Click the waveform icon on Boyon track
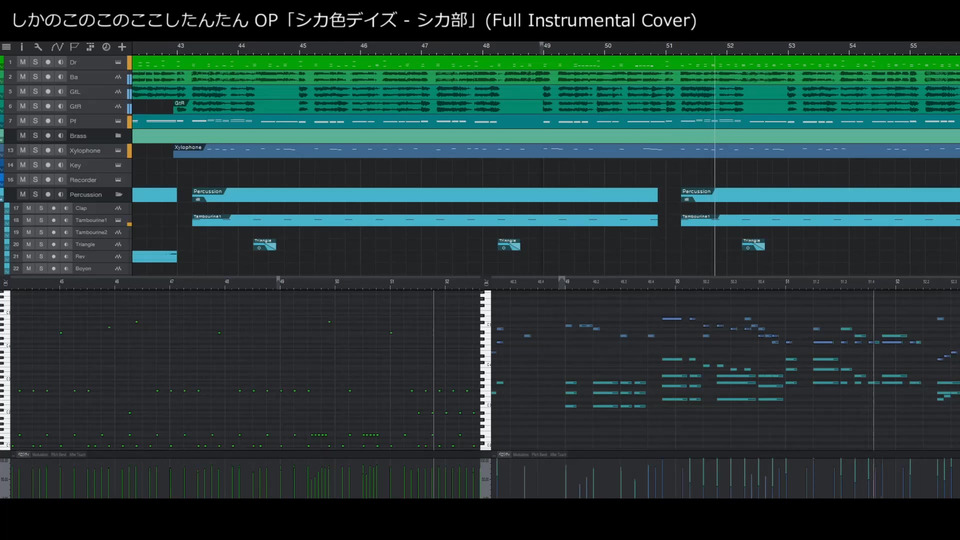Screen dimensions: 960x540 (118, 268)
